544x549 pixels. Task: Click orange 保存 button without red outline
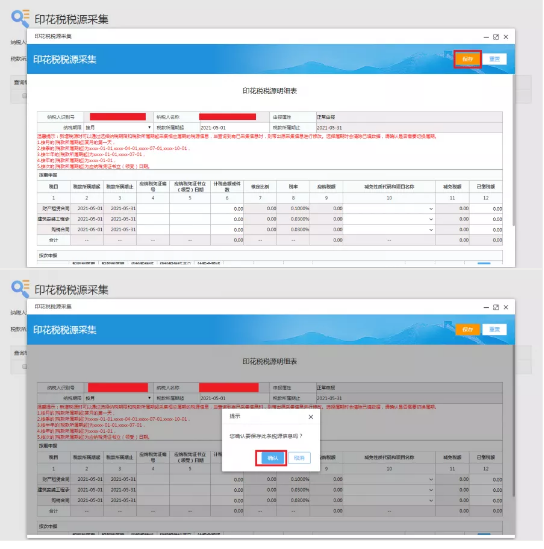pyautogui.click(x=468, y=329)
